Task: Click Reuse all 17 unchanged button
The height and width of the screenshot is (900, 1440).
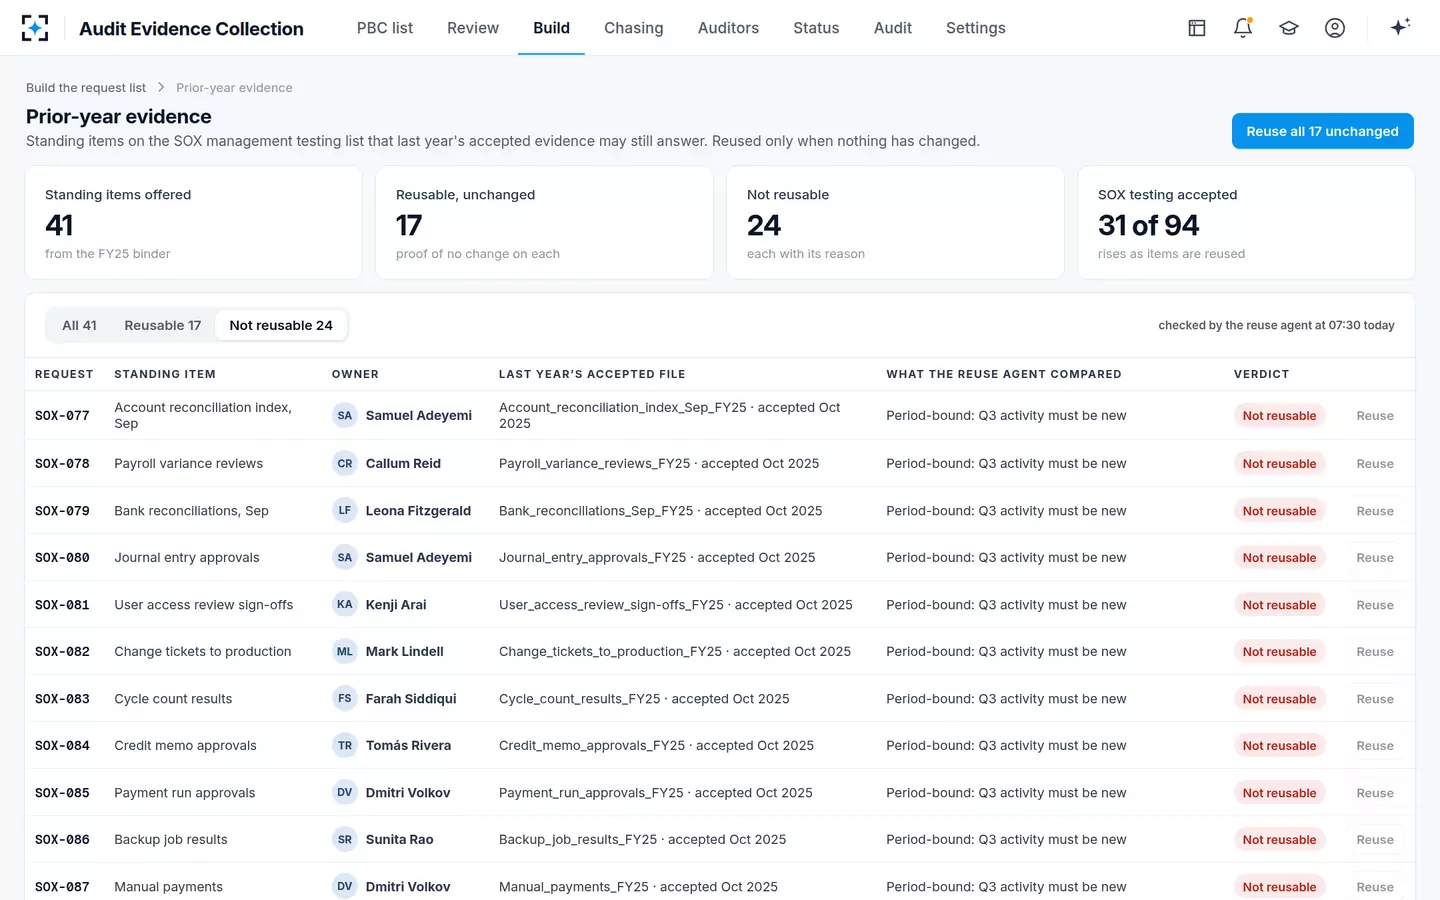Action: 1322,131
